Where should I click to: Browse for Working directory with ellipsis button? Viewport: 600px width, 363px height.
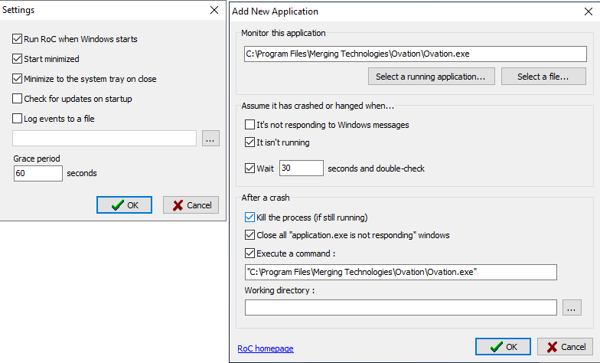point(572,308)
